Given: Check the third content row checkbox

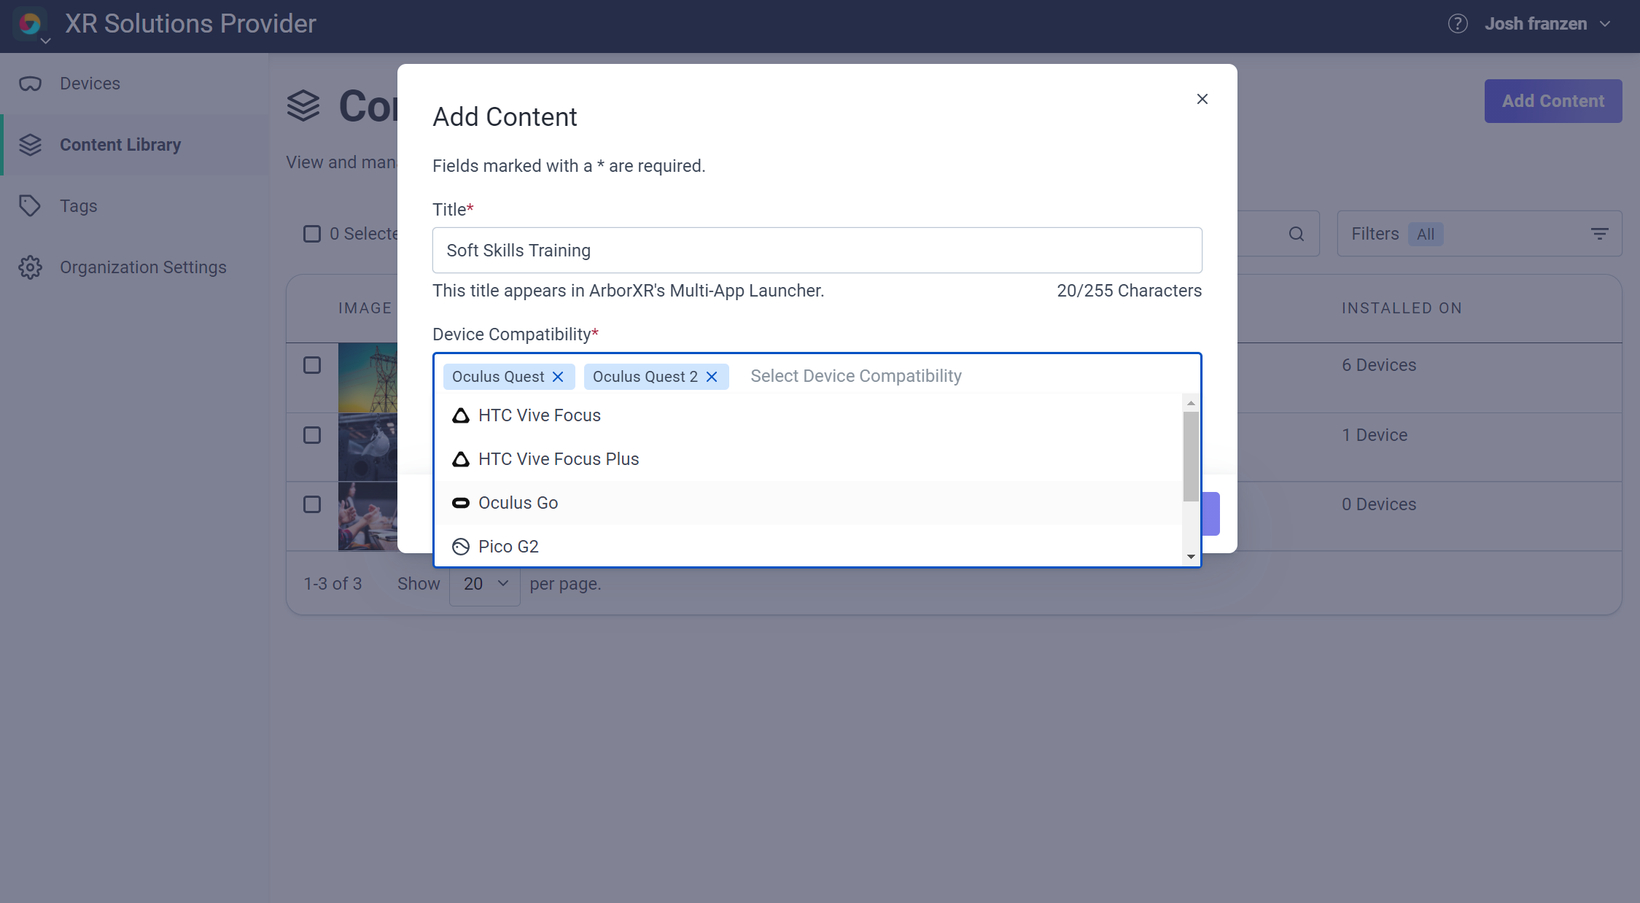Looking at the screenshot, I should 312,504.
